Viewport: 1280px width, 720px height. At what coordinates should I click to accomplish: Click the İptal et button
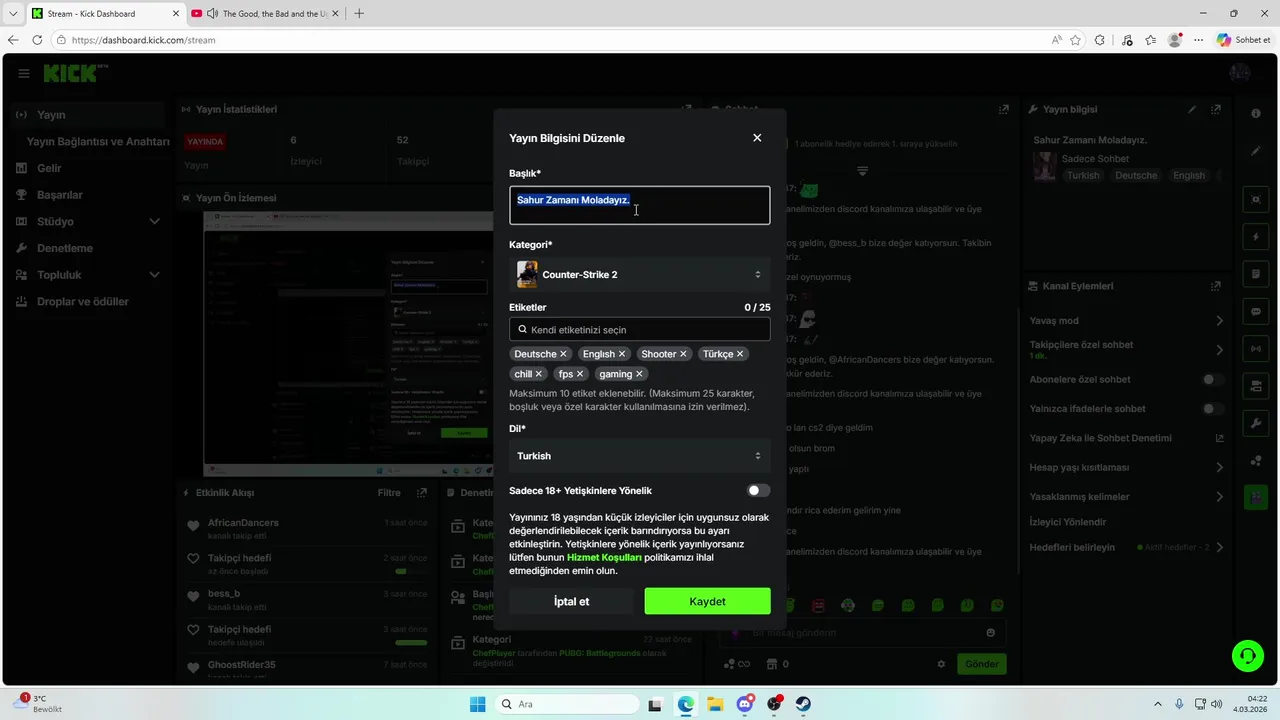tap(571, 601)
